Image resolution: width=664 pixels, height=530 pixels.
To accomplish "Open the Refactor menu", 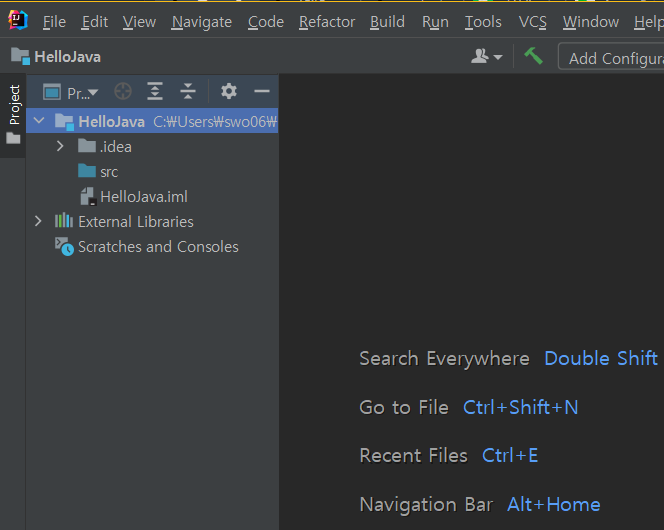I will click(x=327, y=22).
